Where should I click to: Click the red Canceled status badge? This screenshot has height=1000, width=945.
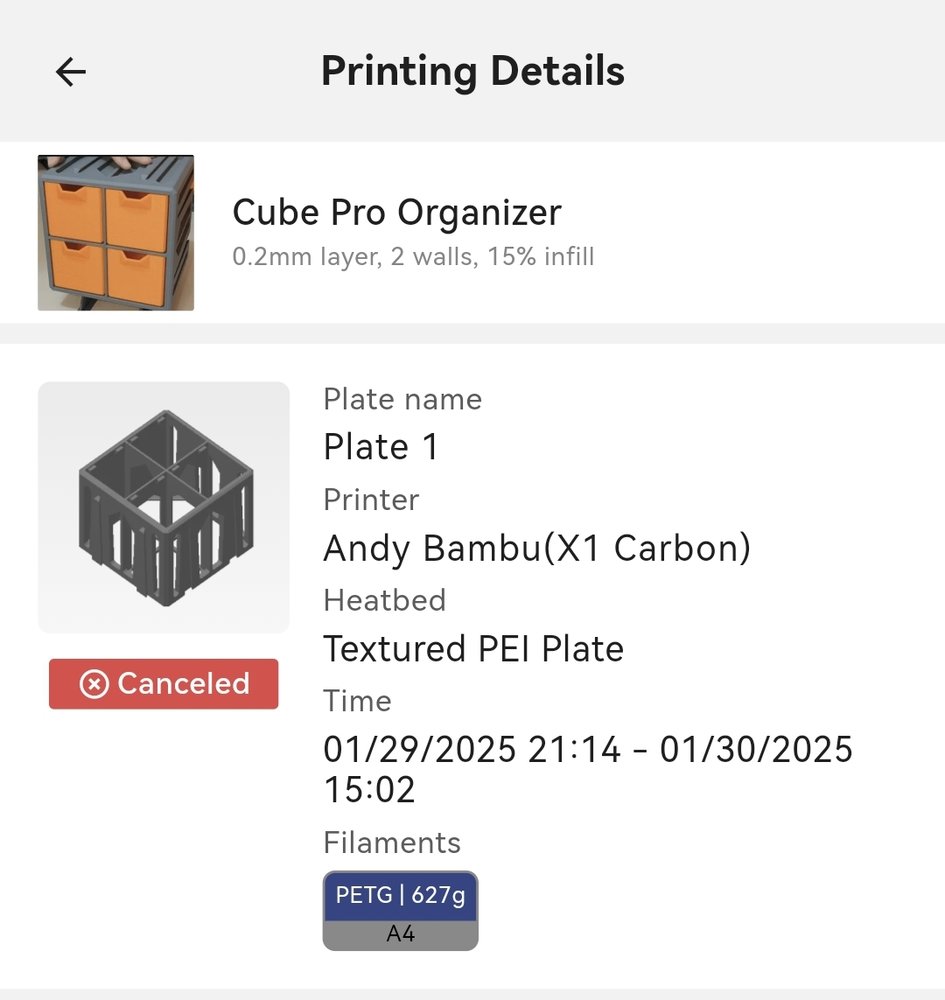pyautogui.click(x=164, y=684)
